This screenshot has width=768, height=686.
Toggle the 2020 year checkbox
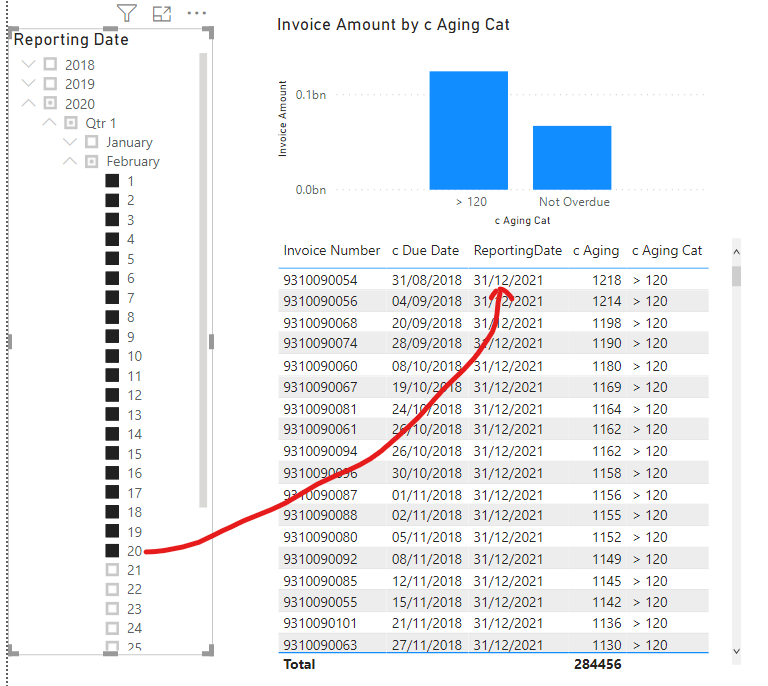click(50, 103)
